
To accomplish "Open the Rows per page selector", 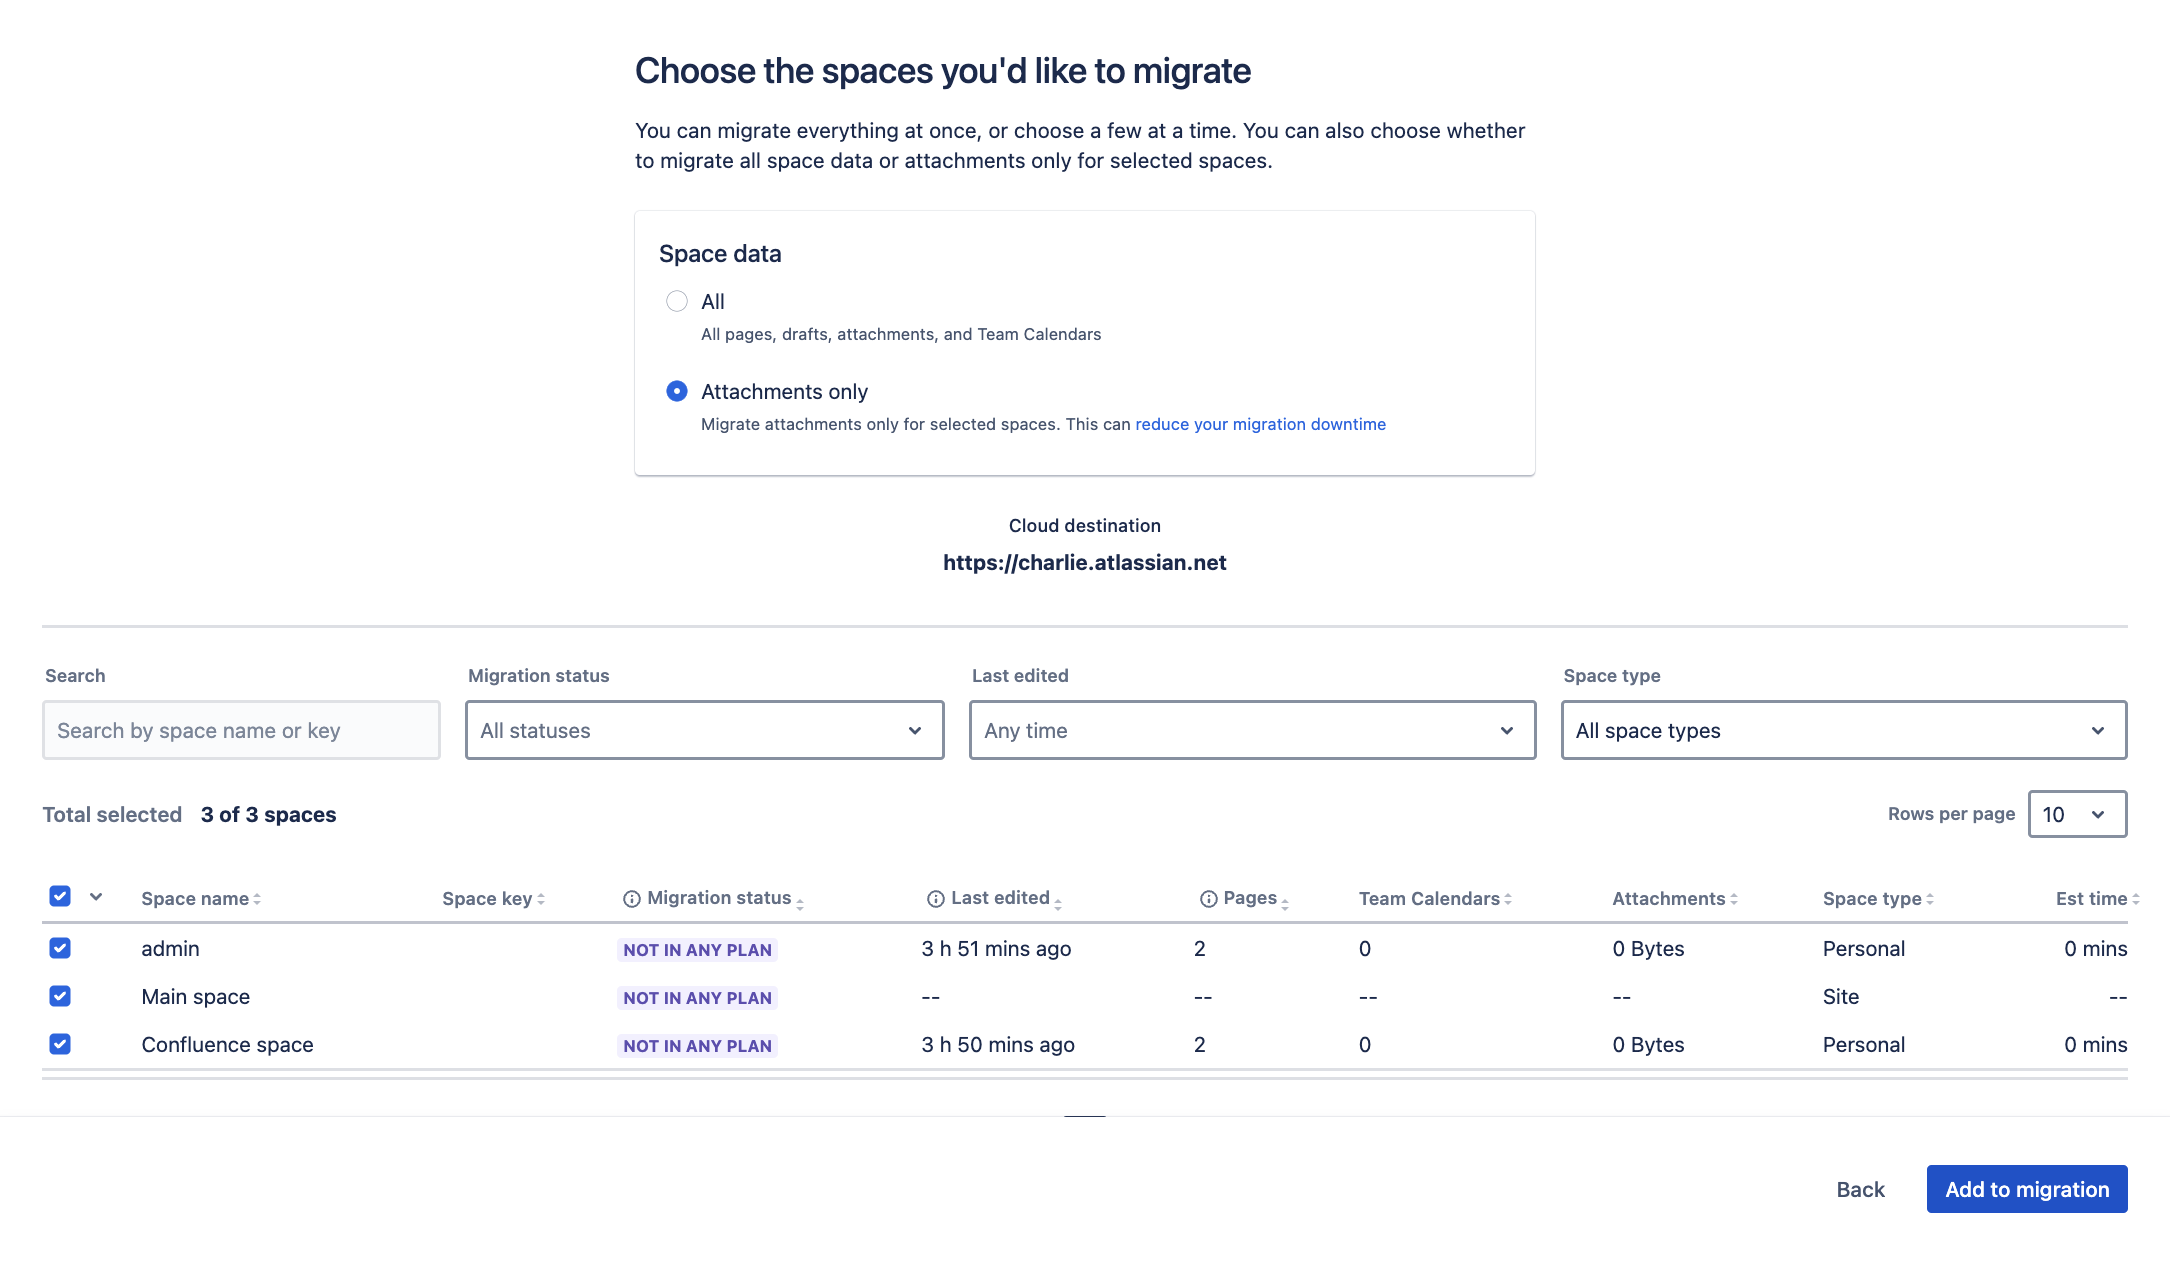I will click(x=2077, y=814).
